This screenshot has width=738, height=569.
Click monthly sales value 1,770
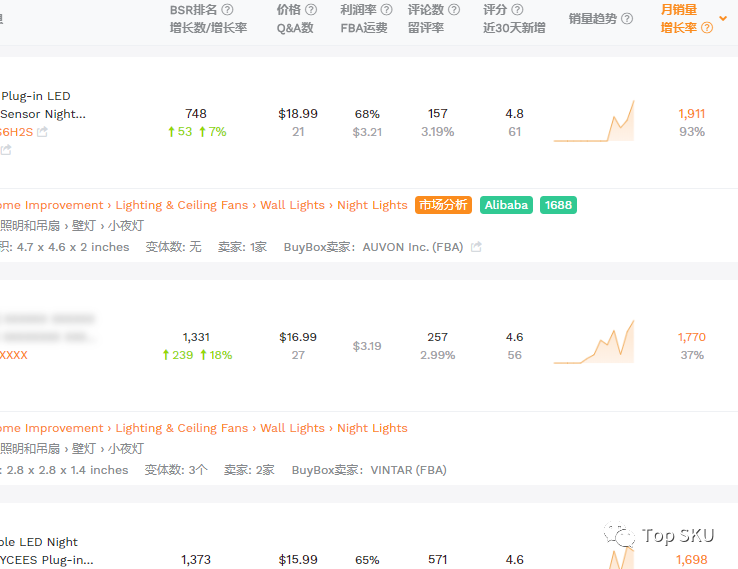click(691, 337)
